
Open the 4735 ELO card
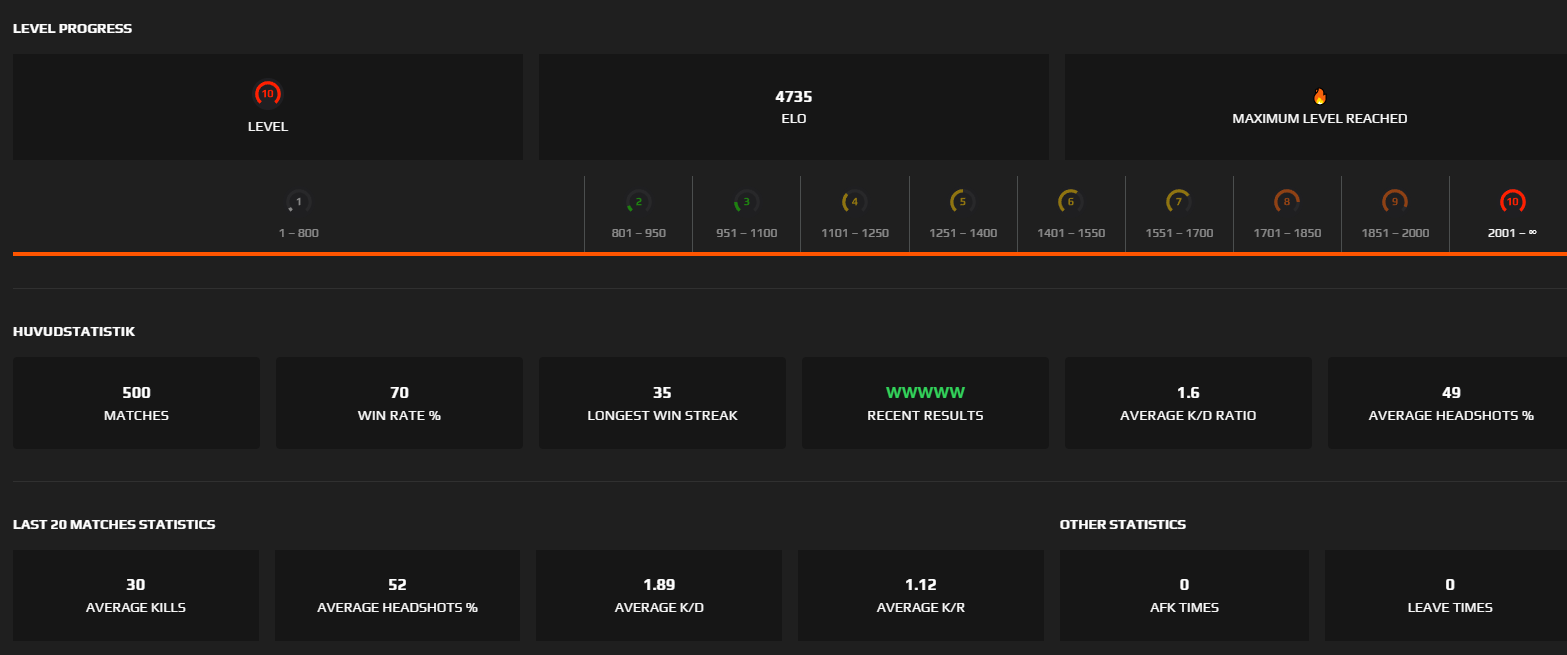tap(793, 107)
